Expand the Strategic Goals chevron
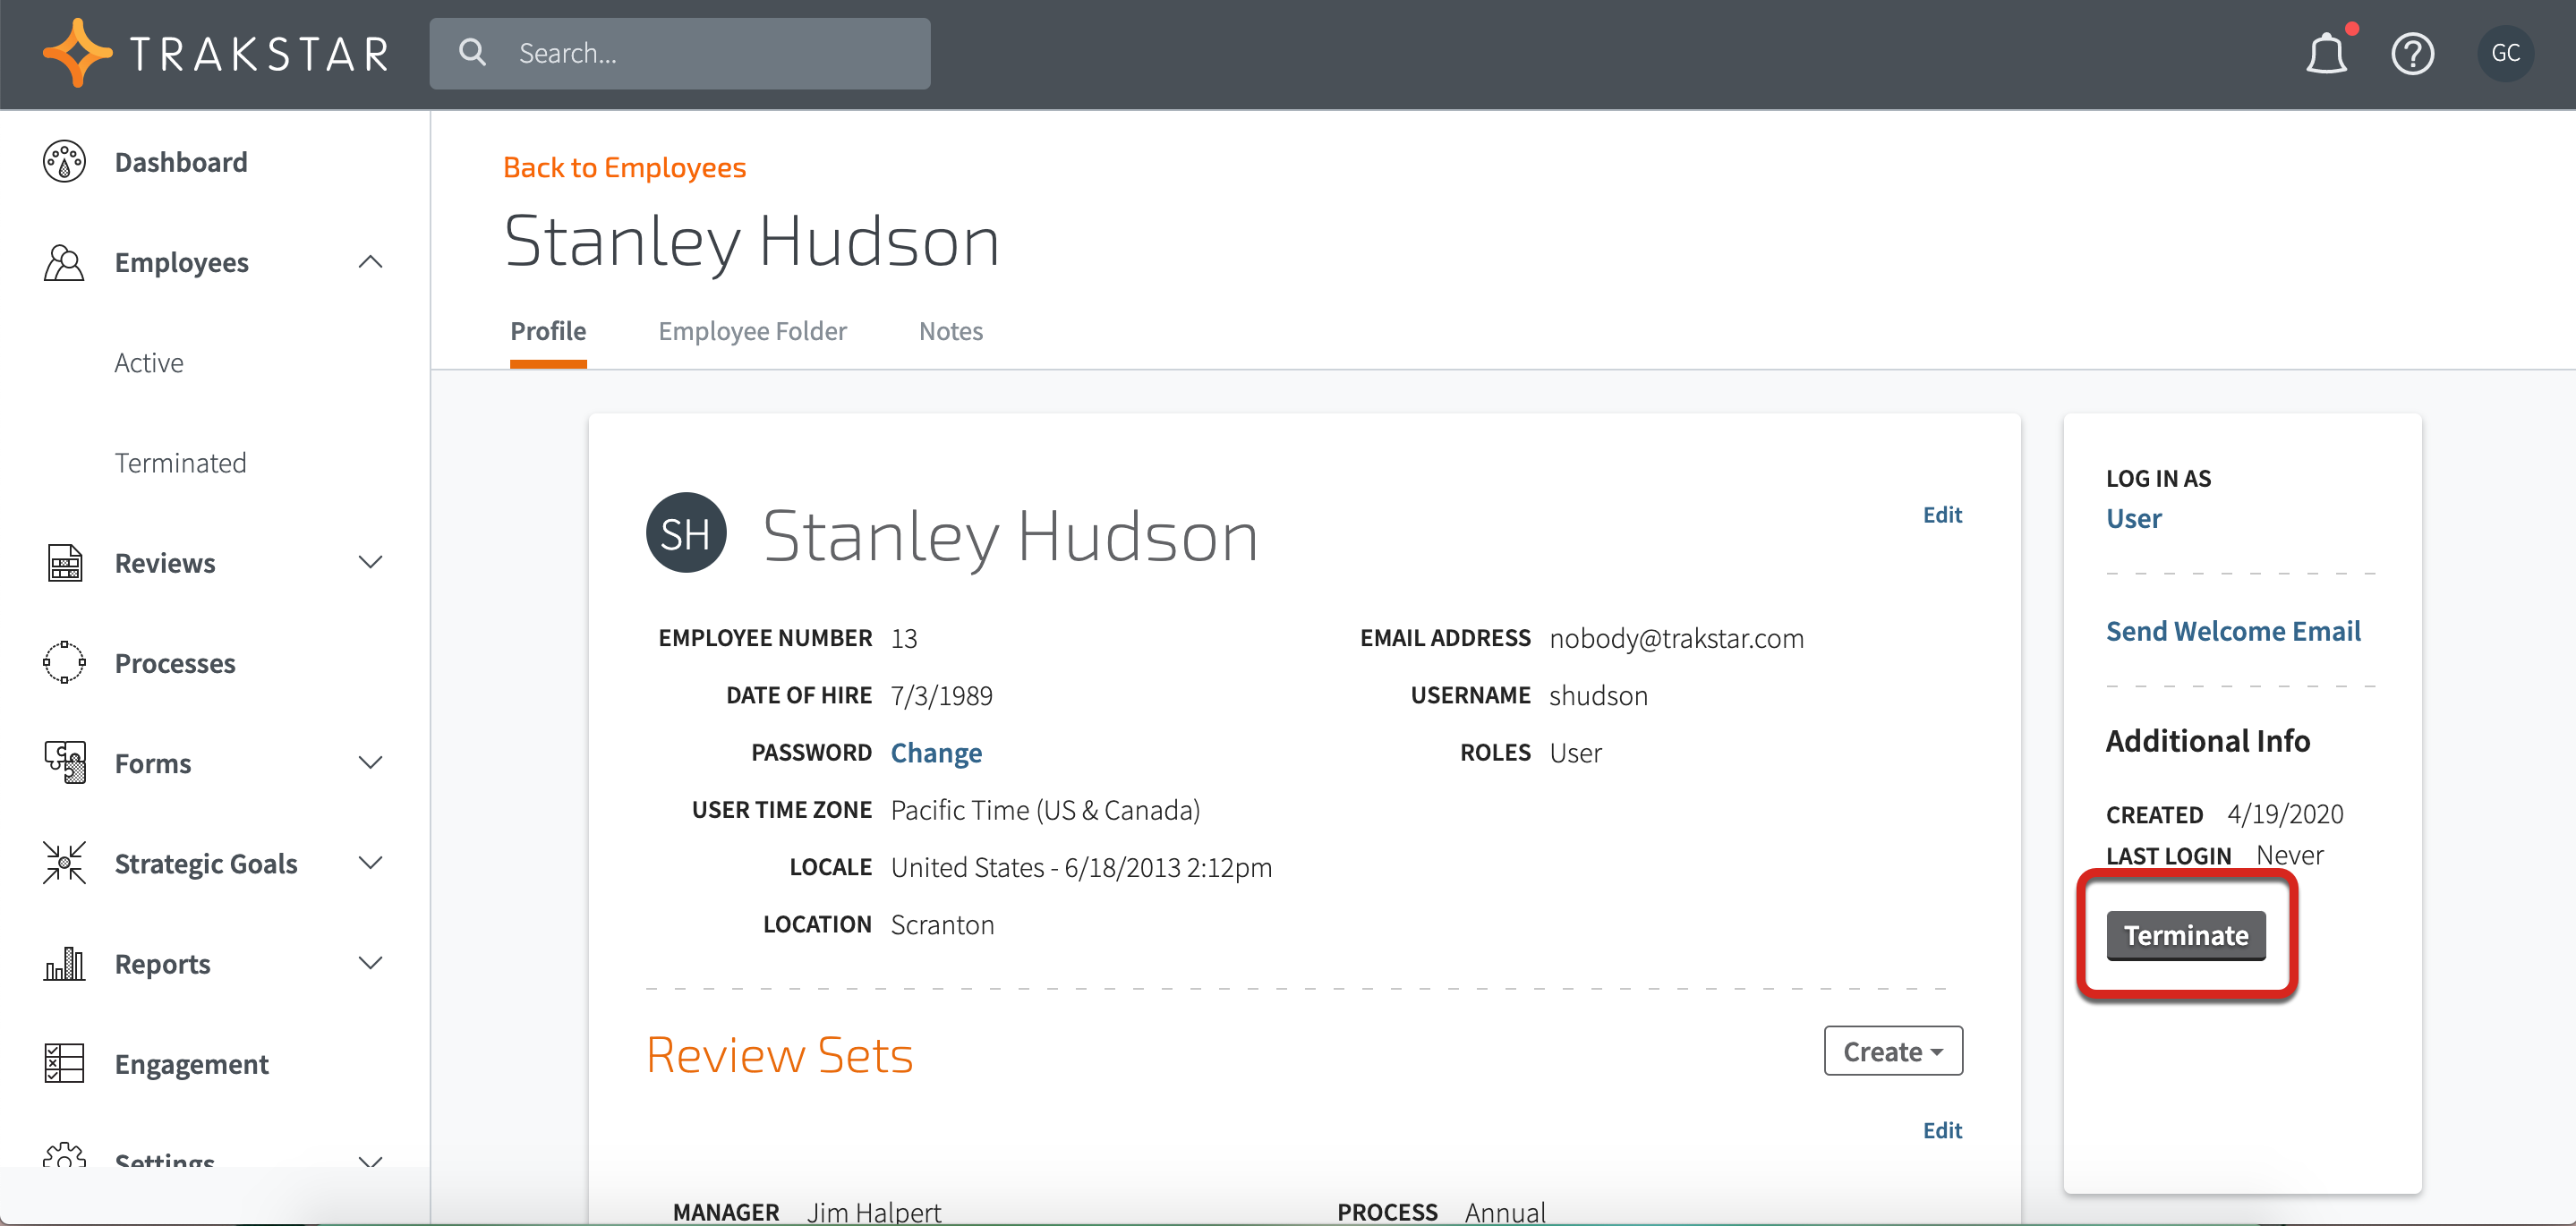The image size is (2576, 1226). coord(370,862)
